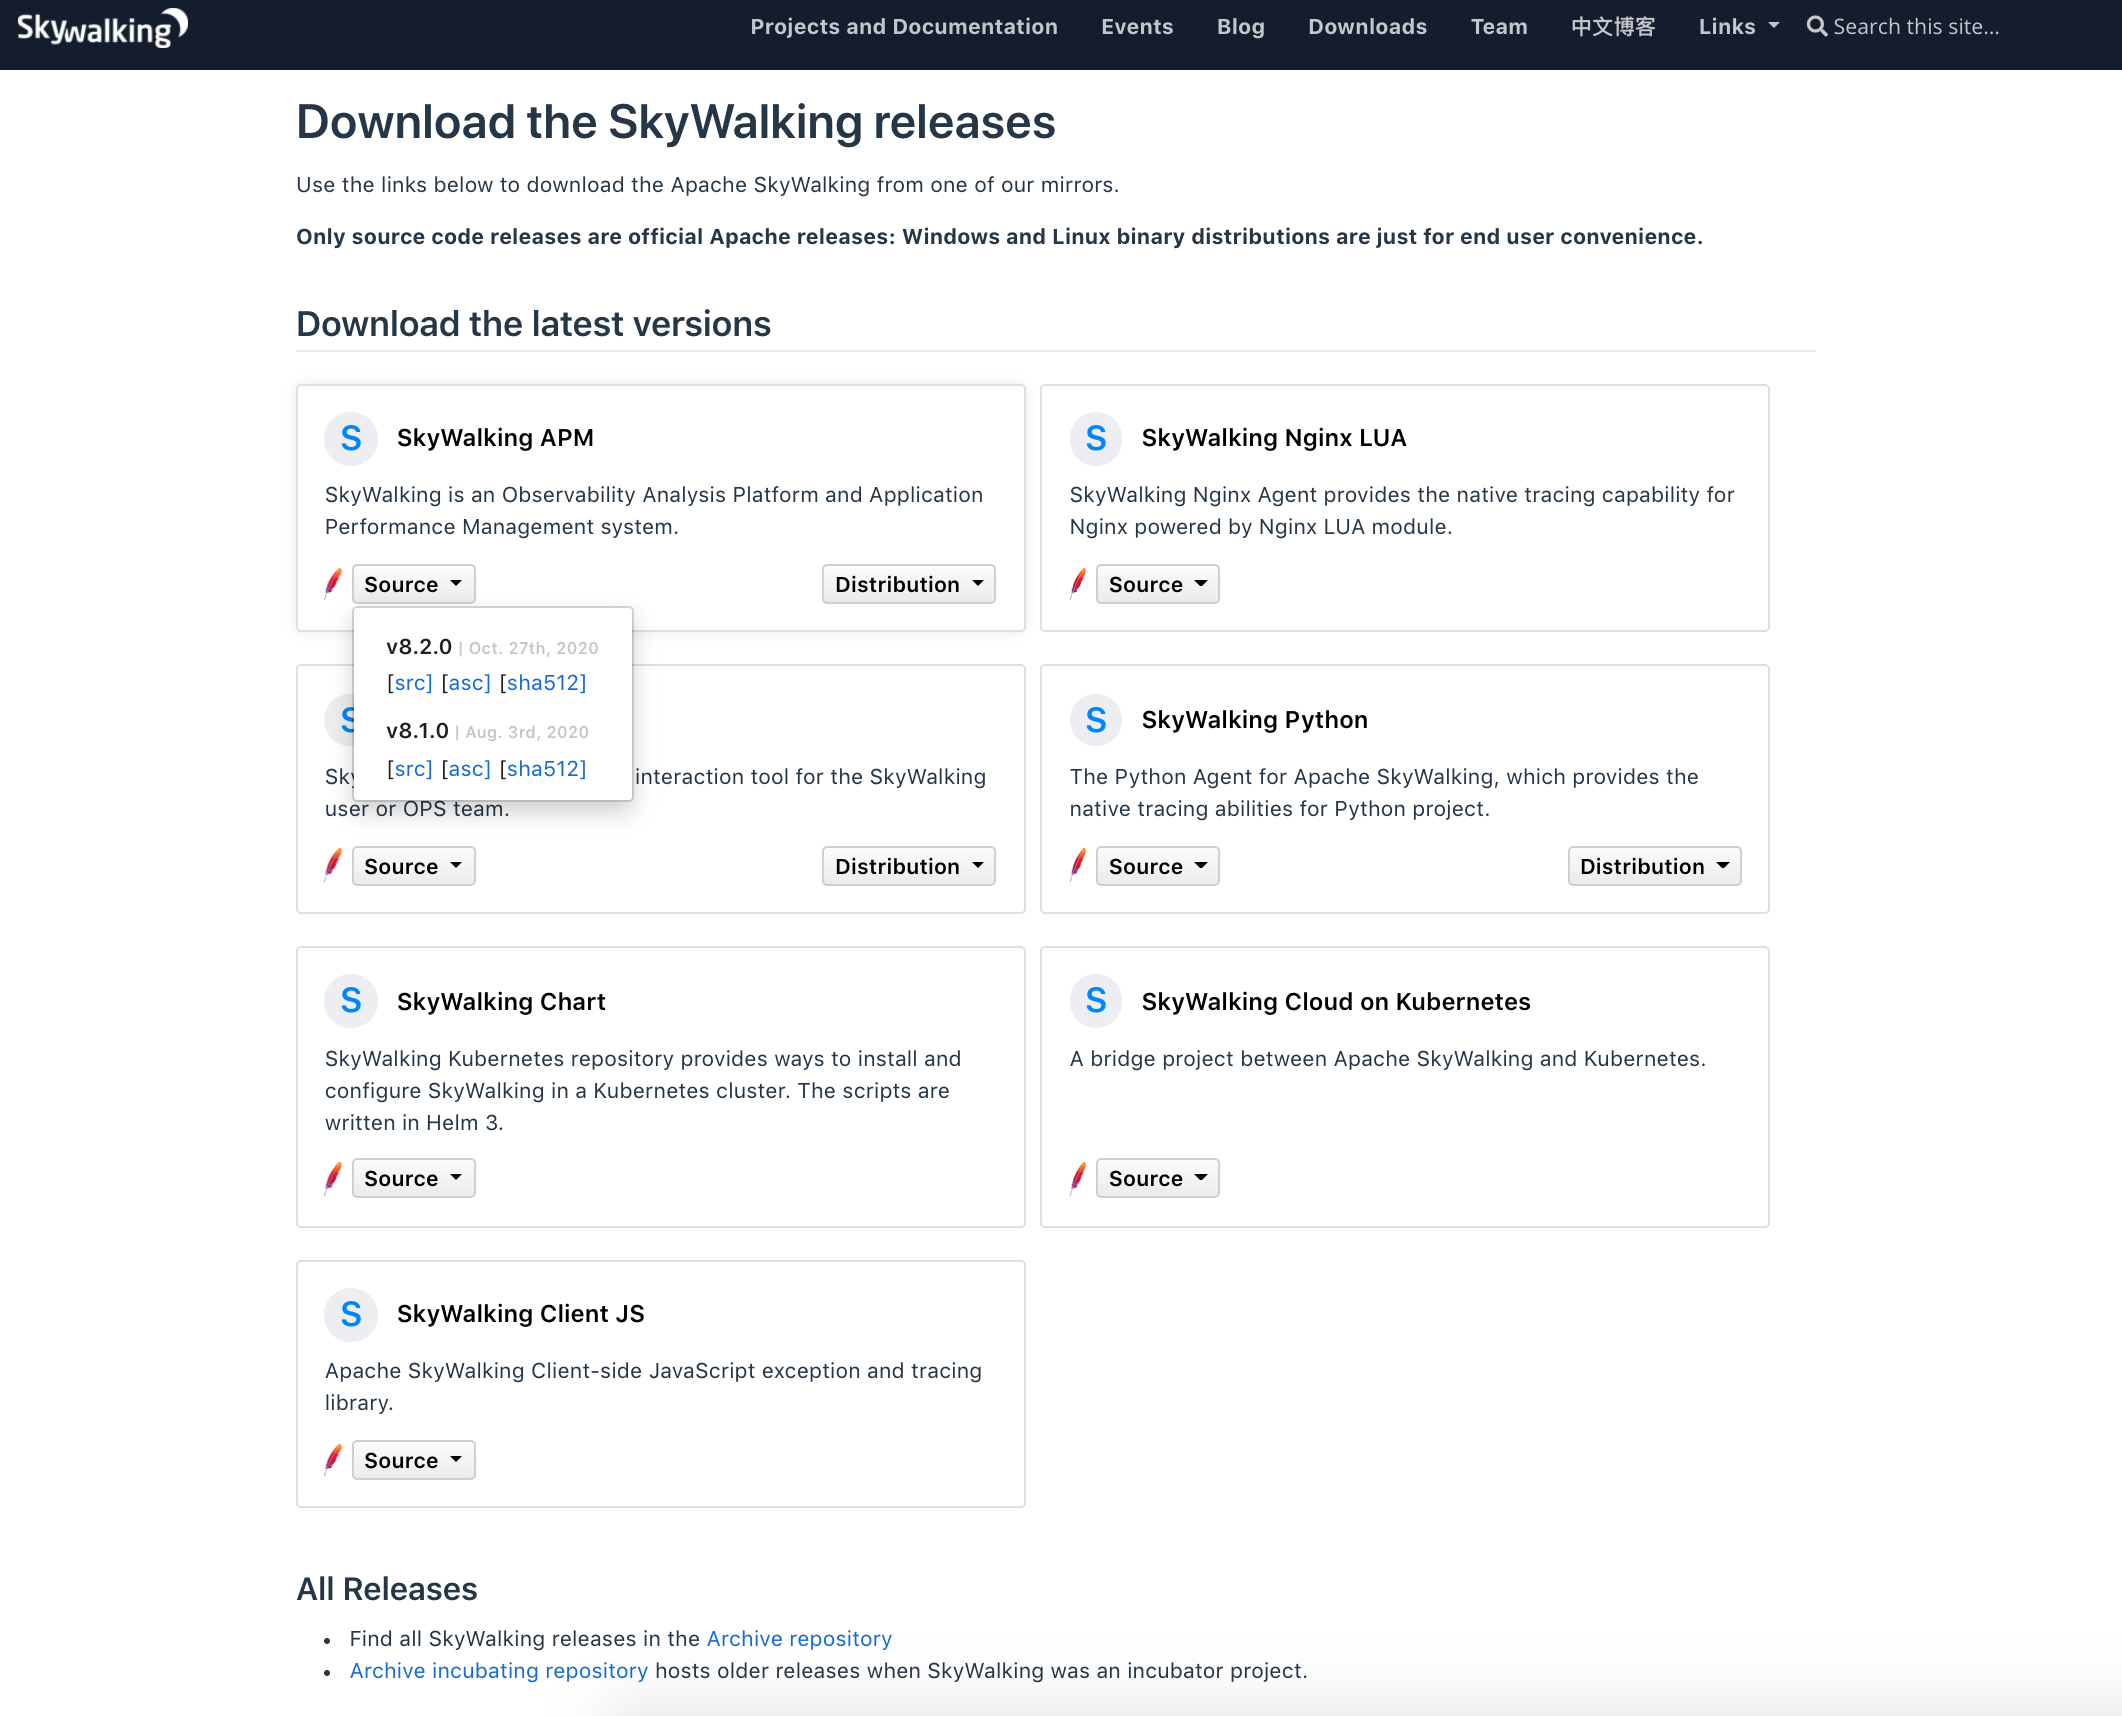Open the SkyWalking APM Distribution dropdown

908,584
